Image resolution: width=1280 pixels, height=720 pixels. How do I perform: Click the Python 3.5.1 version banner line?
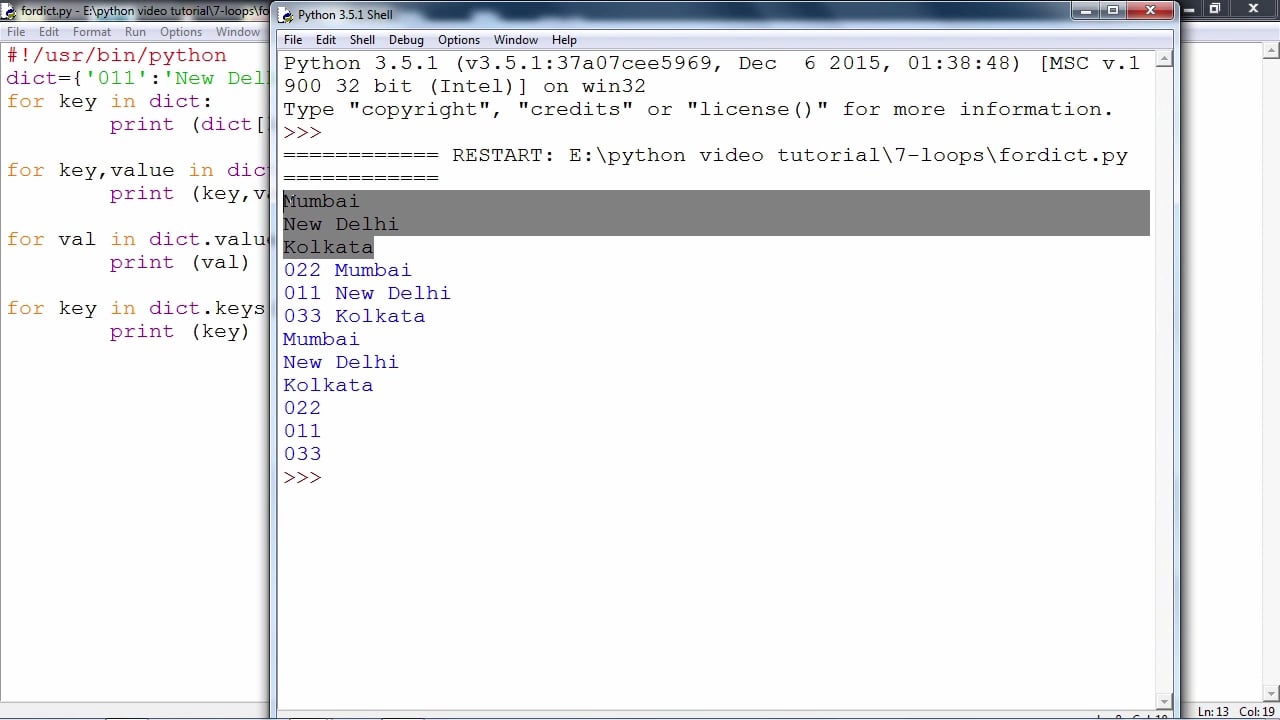coord(712,63)
